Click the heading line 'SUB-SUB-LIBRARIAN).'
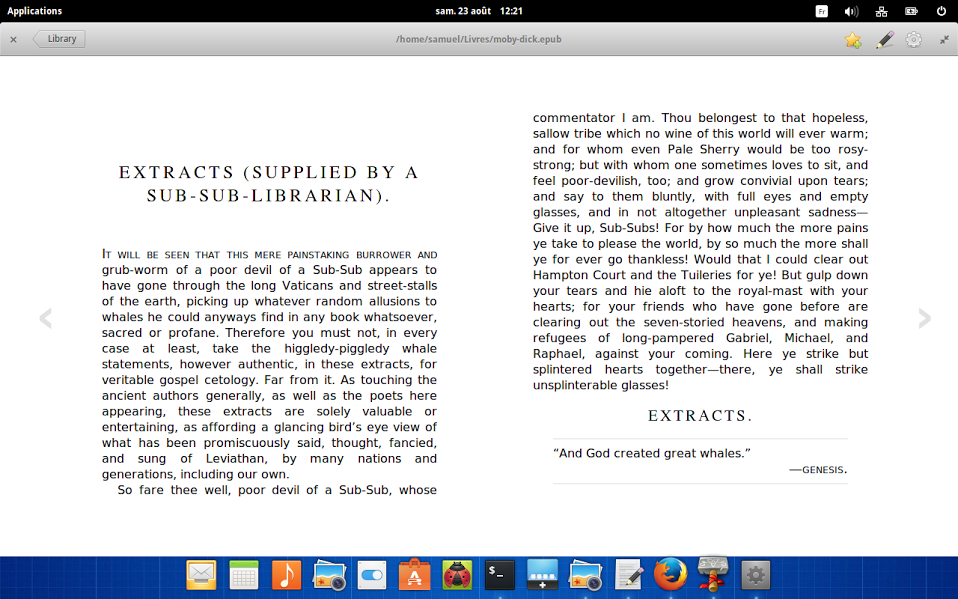 (x=268, y=196)
